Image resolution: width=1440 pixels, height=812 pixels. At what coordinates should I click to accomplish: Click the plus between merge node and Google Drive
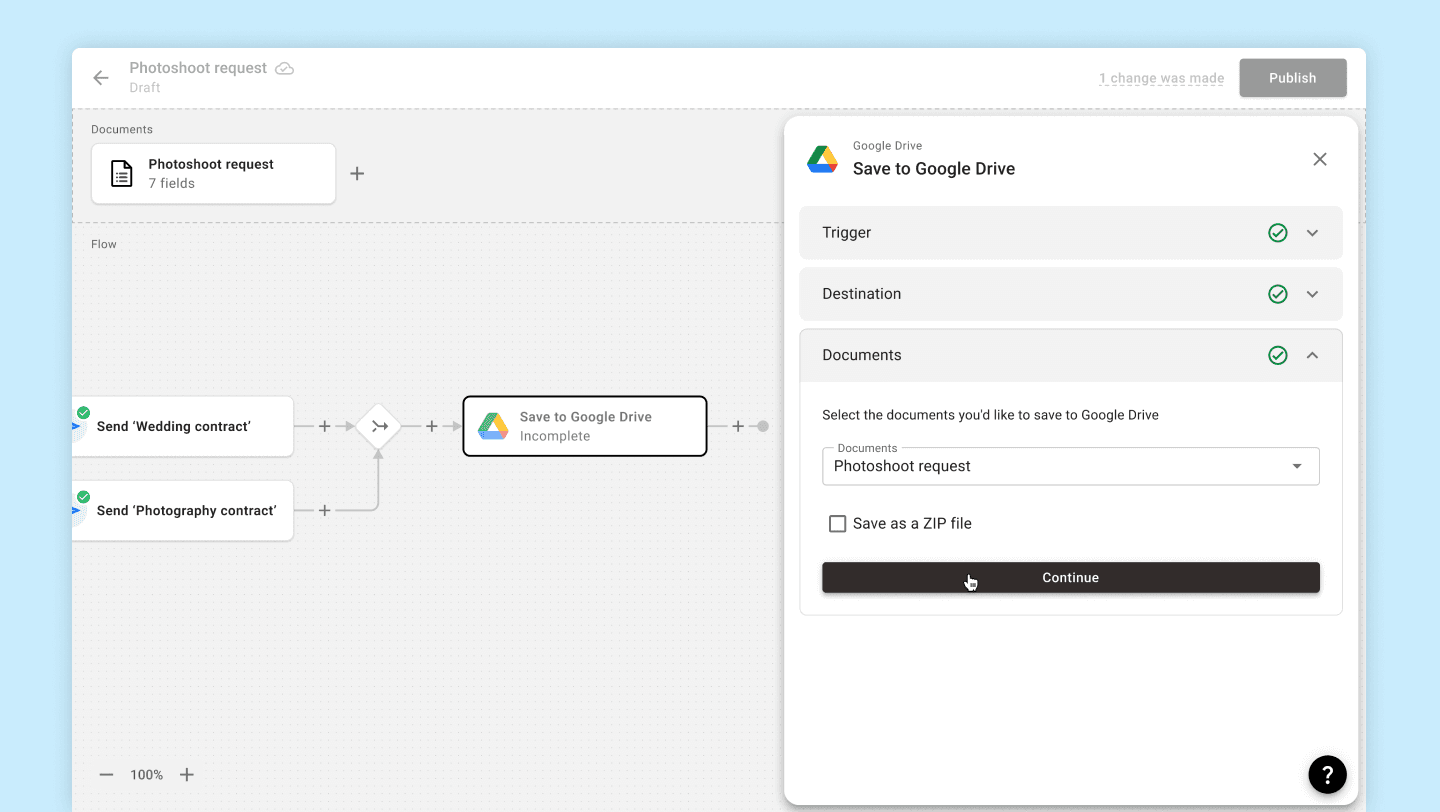pyautogui.click(x=432, y=426)
